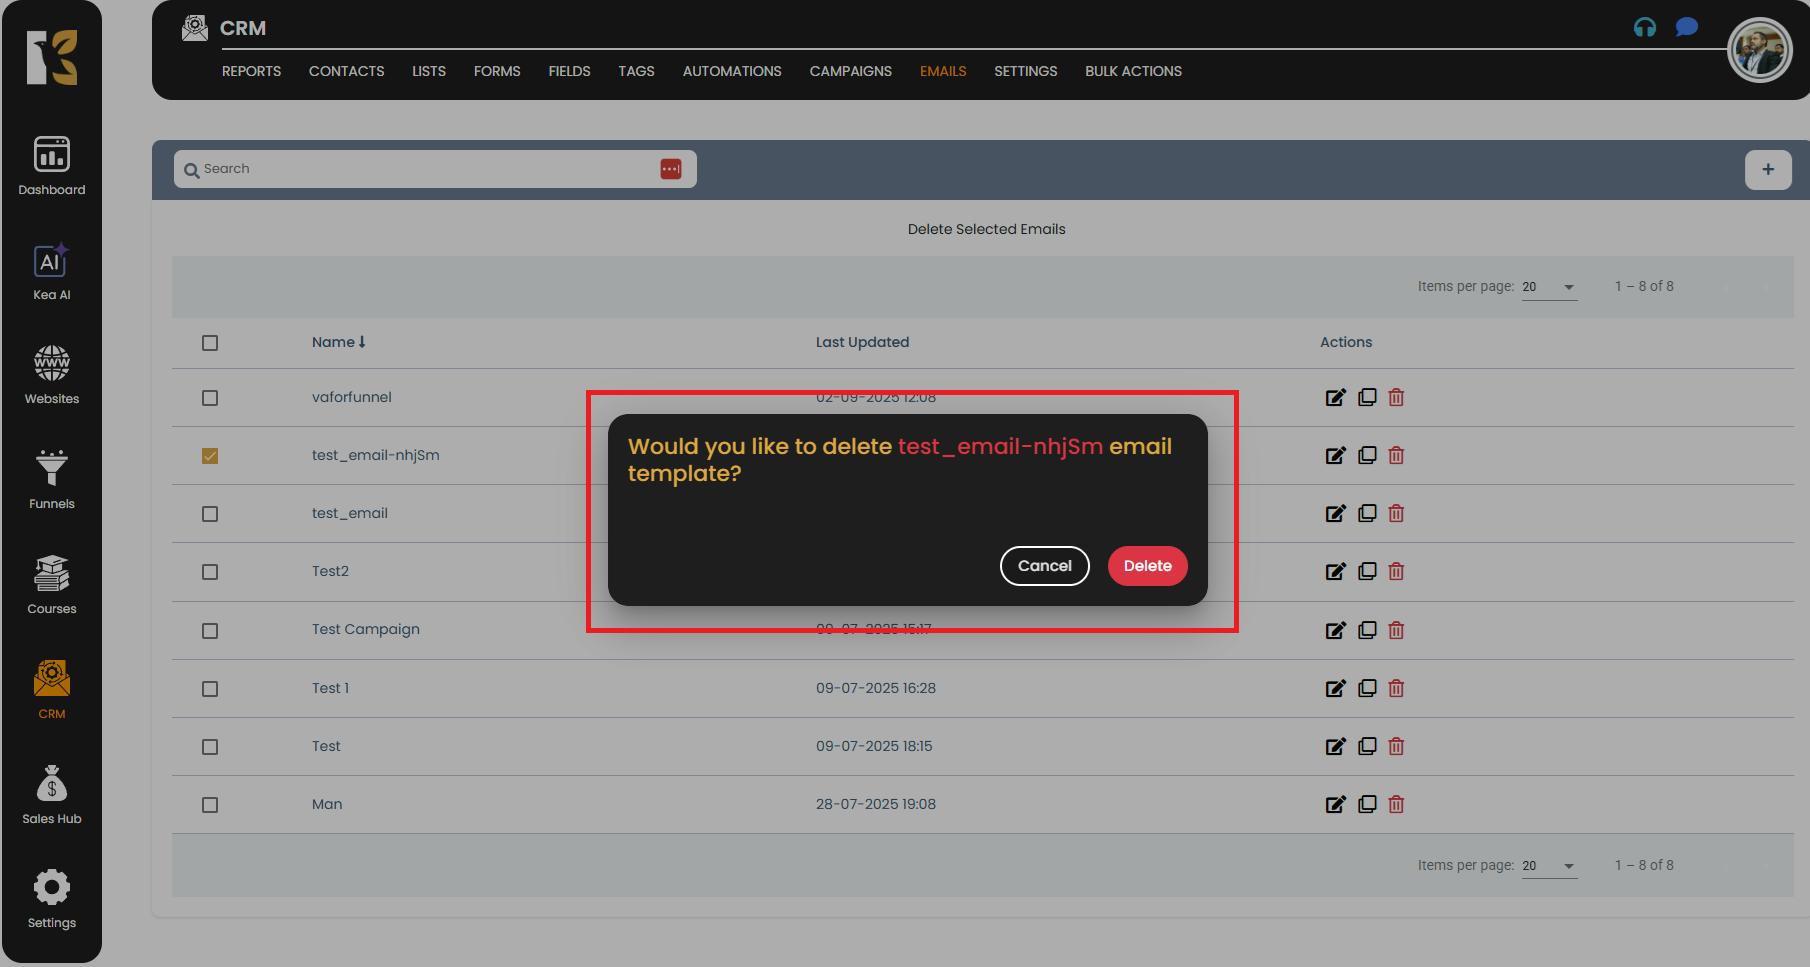Duplicate the Test 1 email template
Screen dimensions: 1810x967
[x=1366, y=688]
